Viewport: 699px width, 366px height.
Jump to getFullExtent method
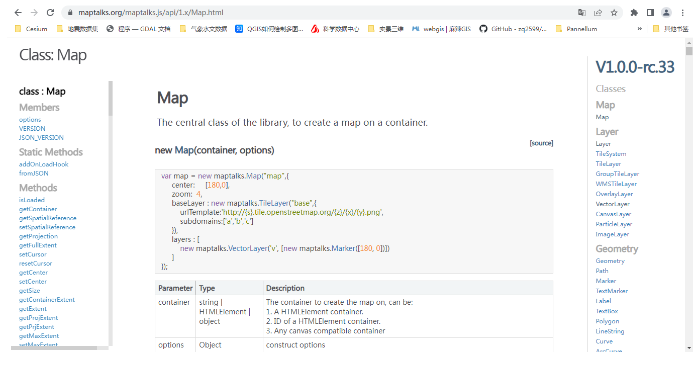coord(38,245)
